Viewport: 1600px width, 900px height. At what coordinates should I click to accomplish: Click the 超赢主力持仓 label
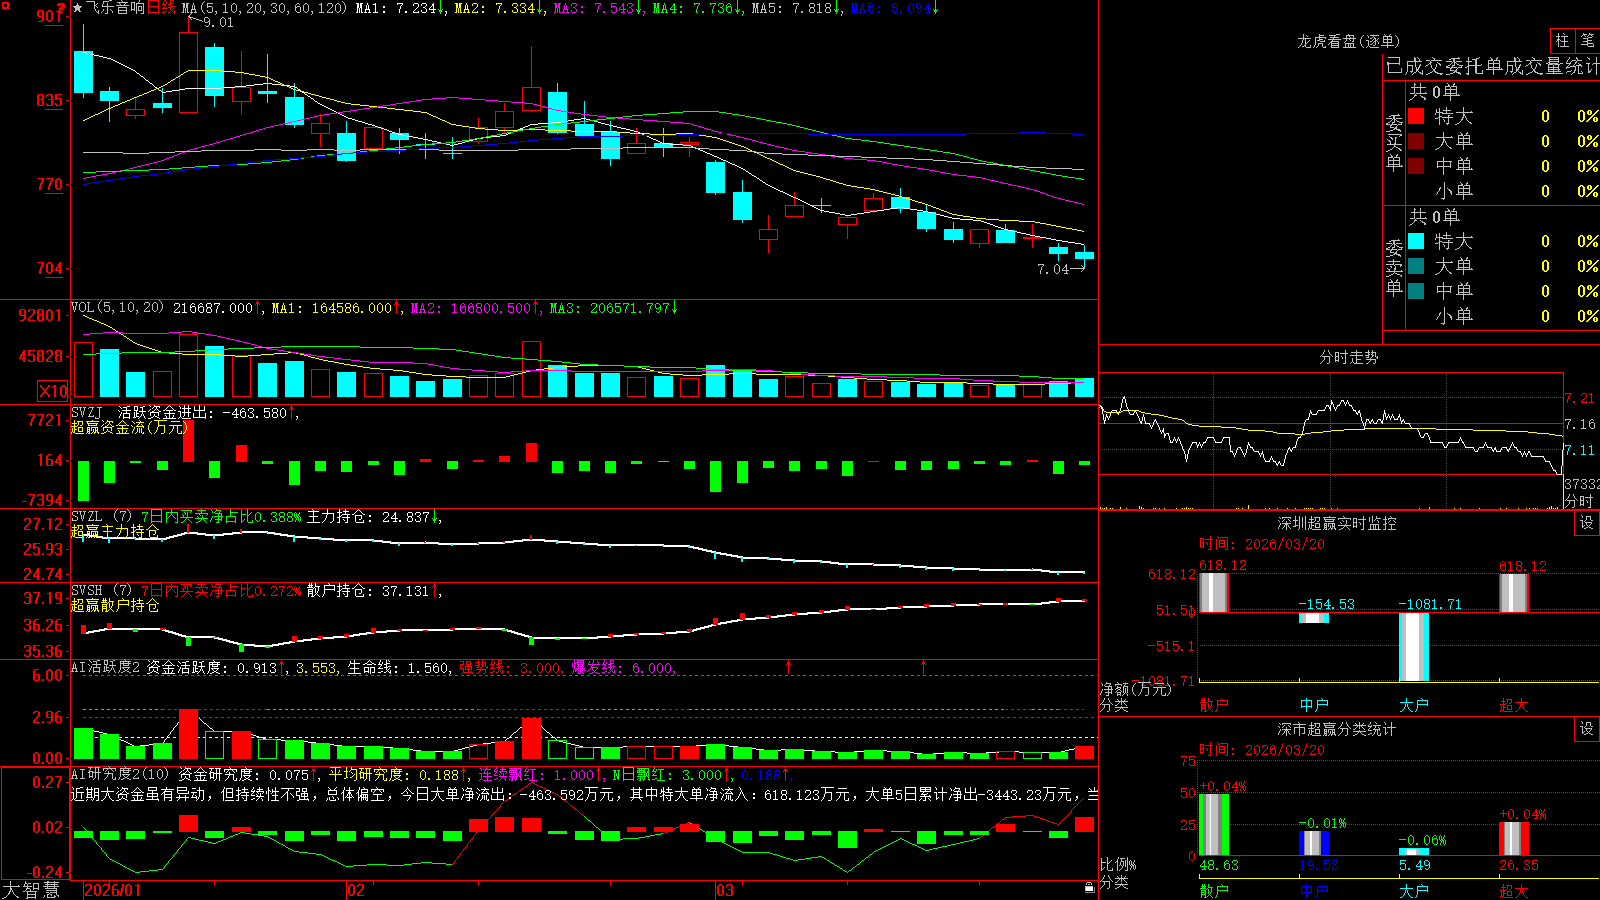pos(115,531)
